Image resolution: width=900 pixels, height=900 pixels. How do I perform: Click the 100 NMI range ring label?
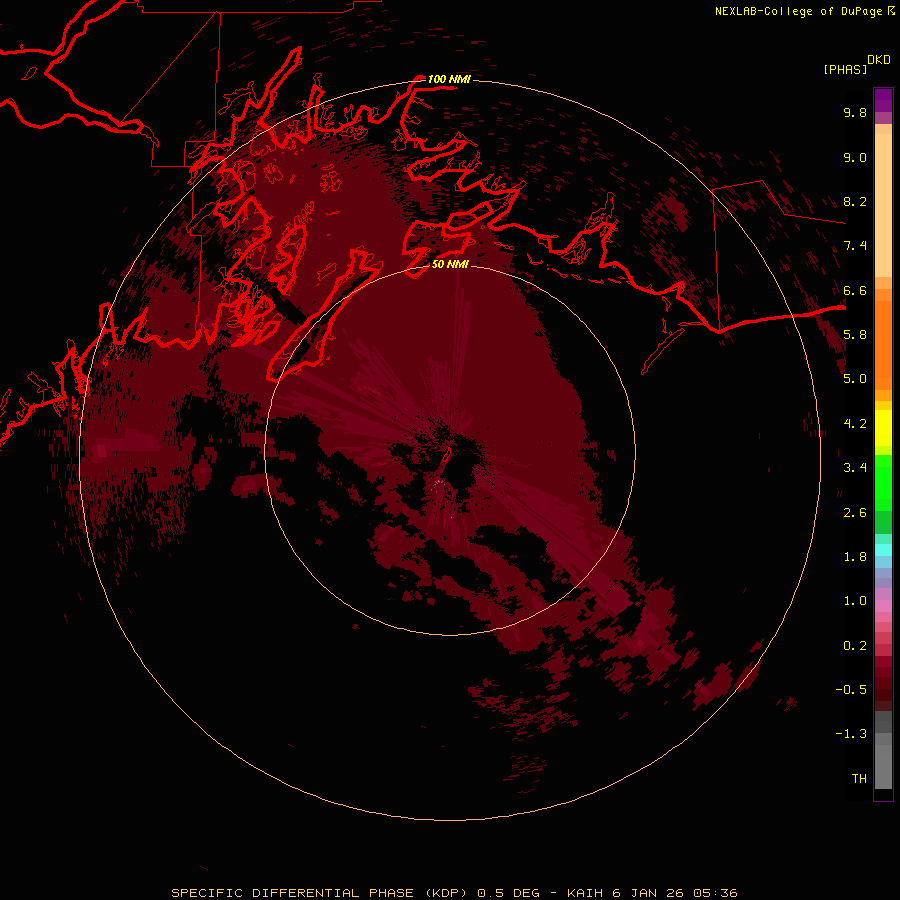tap(449, 79)
